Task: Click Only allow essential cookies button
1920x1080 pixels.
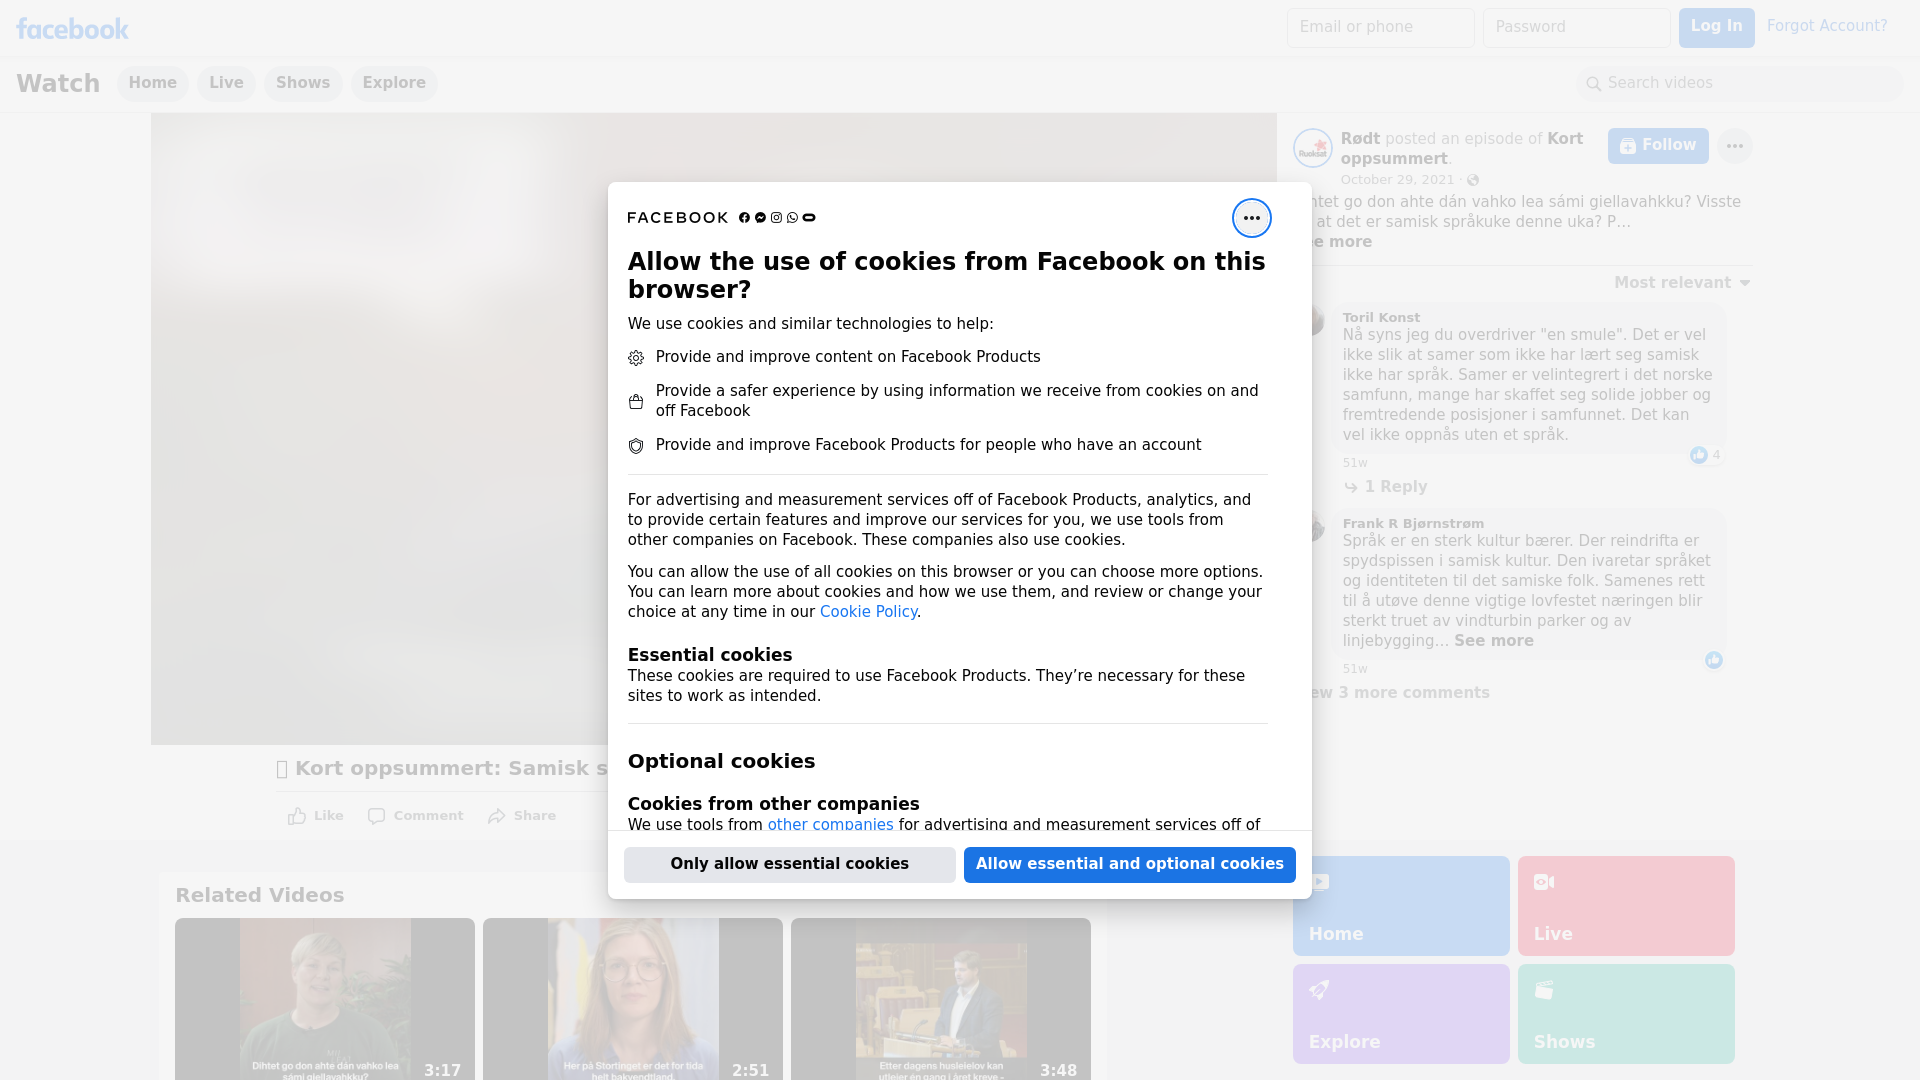Action: tap(790, 865)
